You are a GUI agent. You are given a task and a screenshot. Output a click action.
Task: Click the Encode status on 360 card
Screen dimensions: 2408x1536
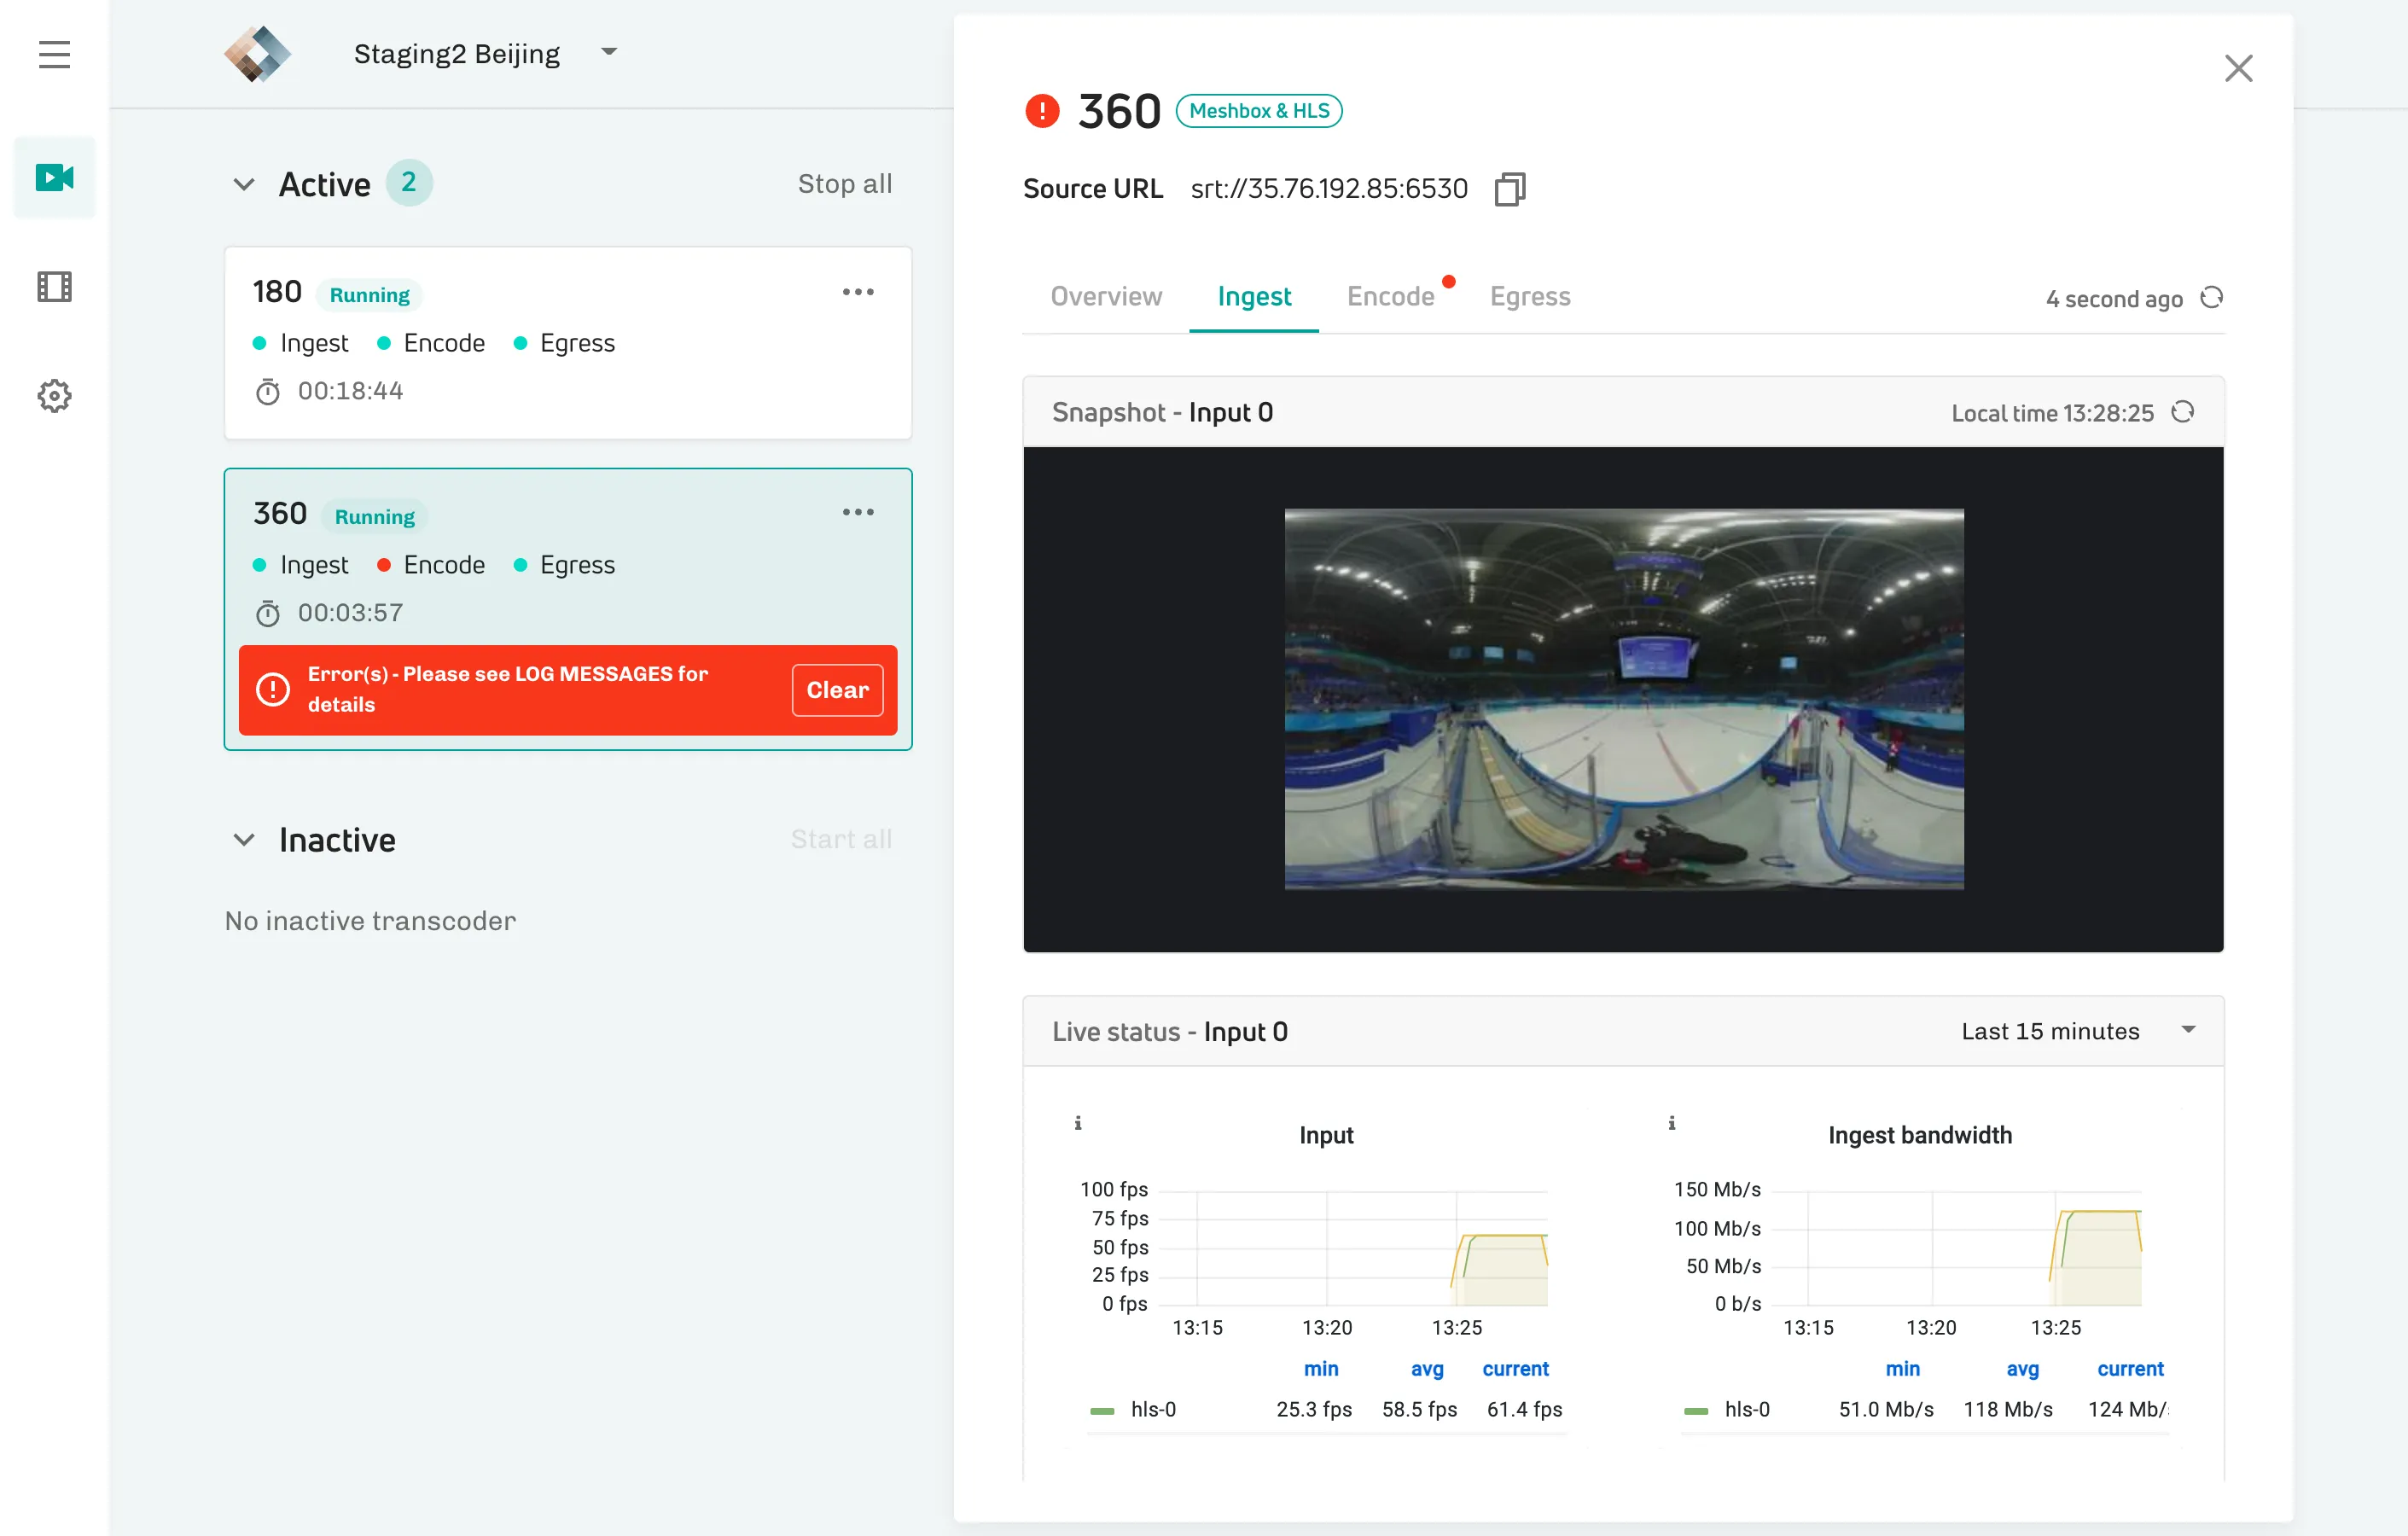tap(431, 565)
